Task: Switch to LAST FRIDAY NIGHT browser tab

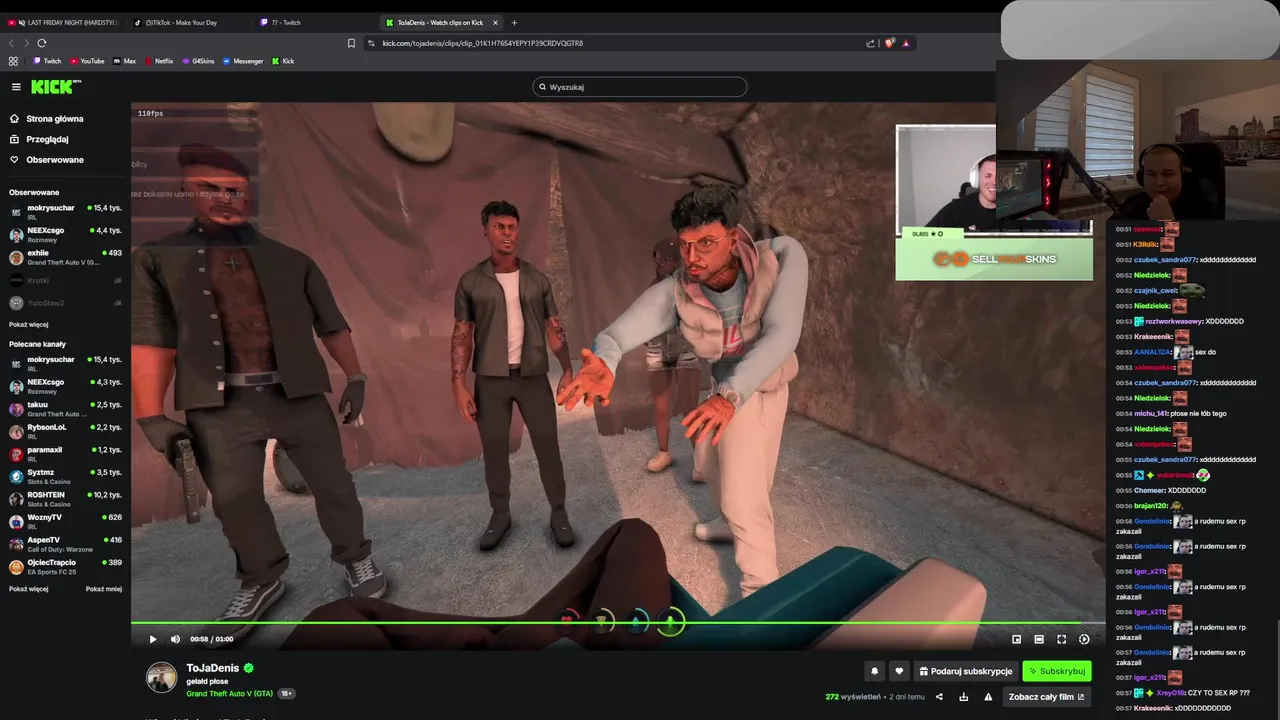Action: [x=62, y=22]
